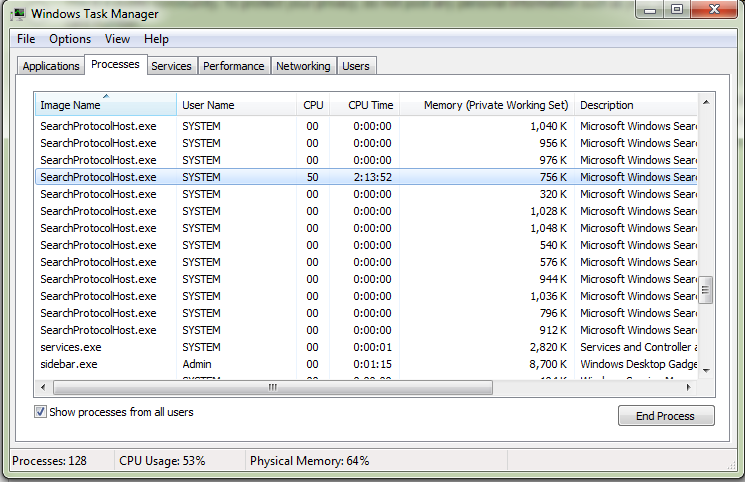Click the horizontal scrollbar left arrow
This screenshot has width=745, height=482.
[43, 387]
